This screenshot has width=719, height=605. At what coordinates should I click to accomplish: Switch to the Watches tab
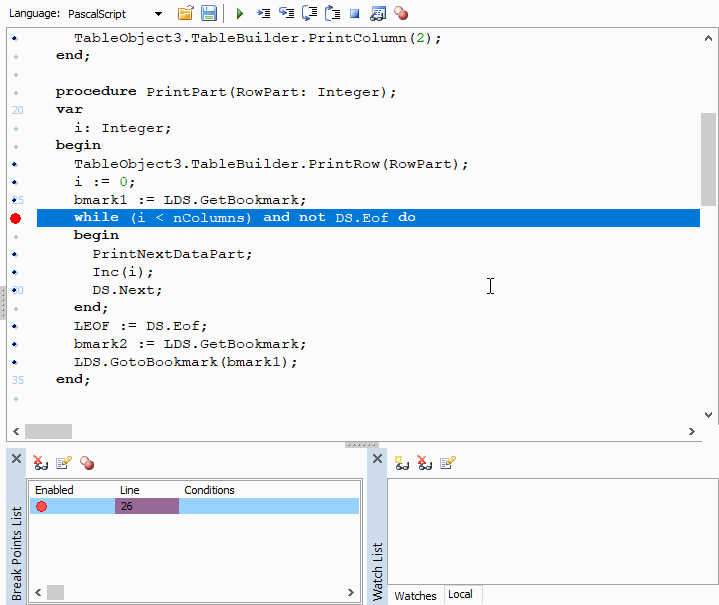click(415, 595)
